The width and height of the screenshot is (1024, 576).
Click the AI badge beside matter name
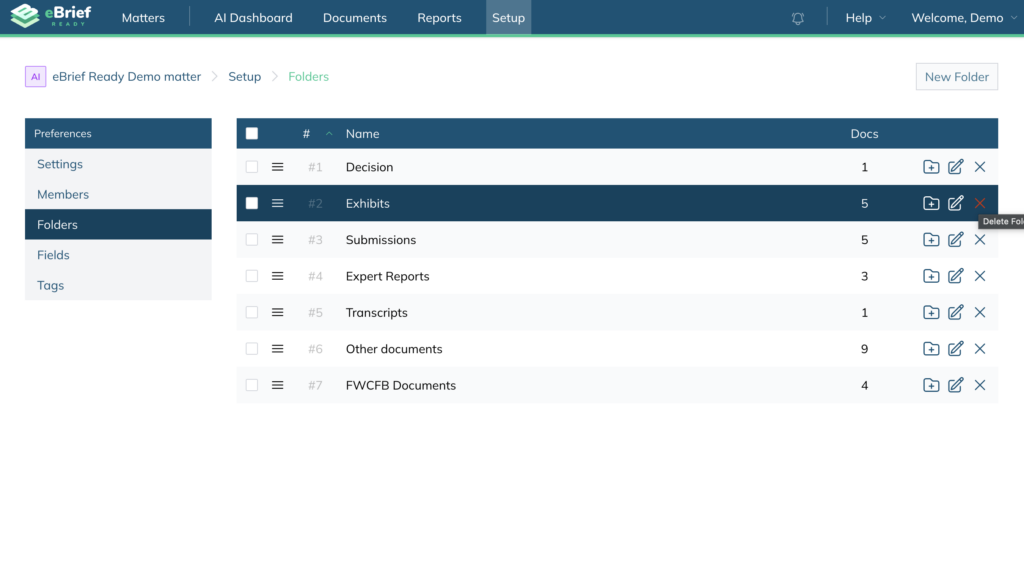pyautogui.click(x=35, y=76)
